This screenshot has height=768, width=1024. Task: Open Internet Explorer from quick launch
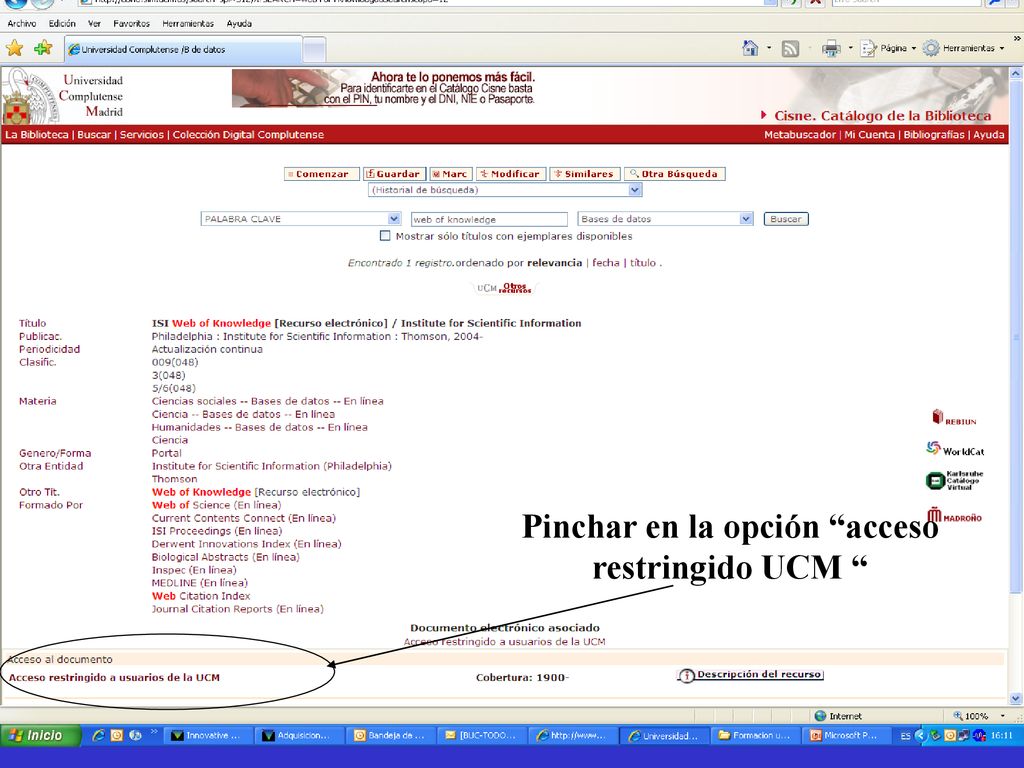(98, 735)
